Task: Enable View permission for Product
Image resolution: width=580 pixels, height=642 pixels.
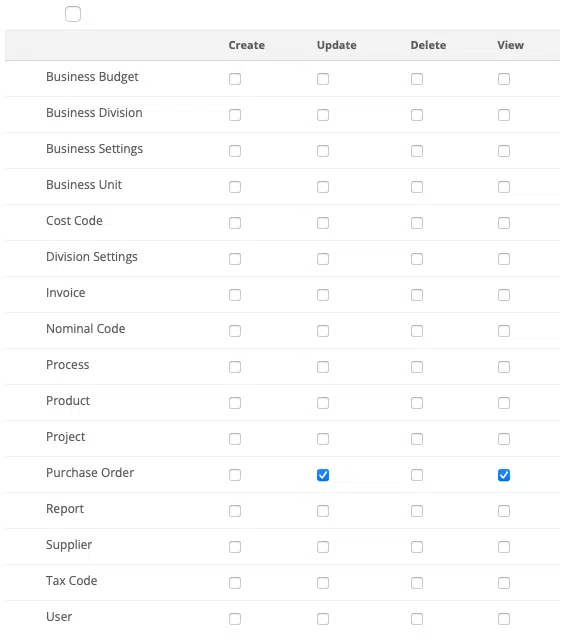Action: coord(504,403)
